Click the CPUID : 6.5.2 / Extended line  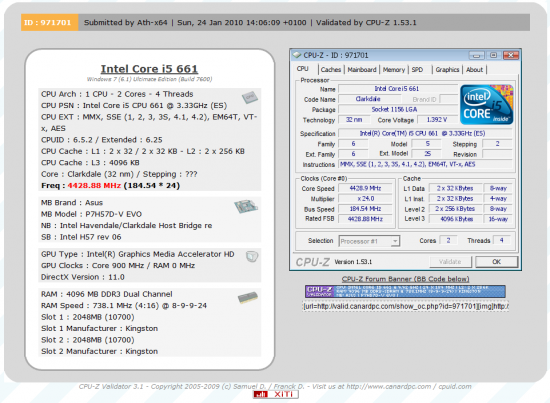(102, 140)
